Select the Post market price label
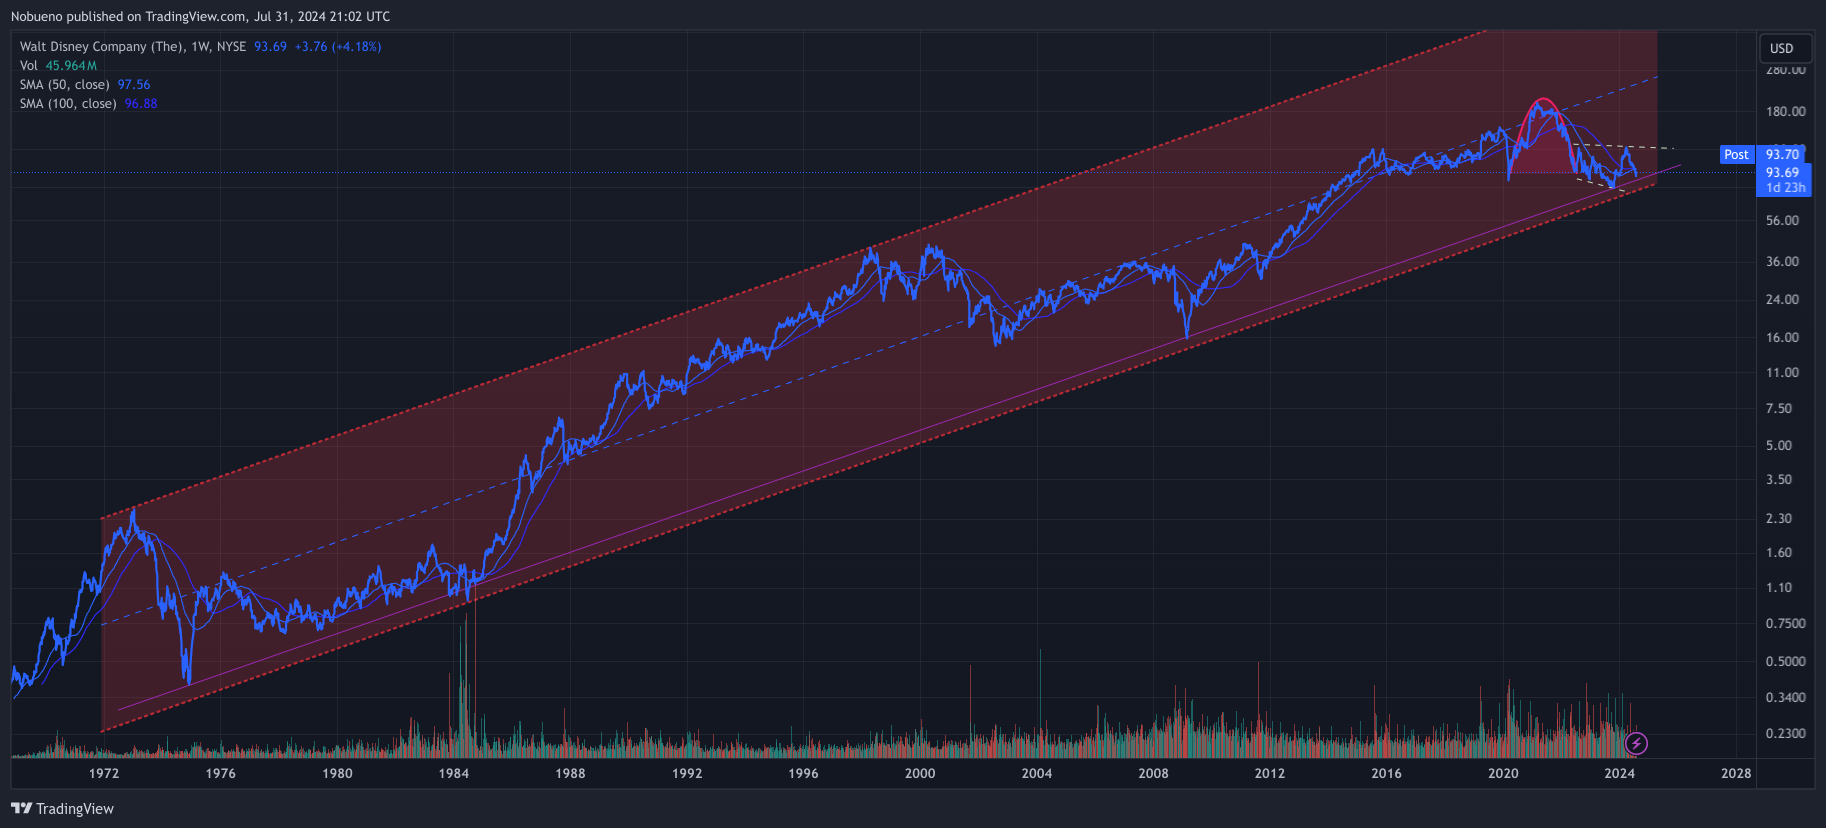 click(1737, 154)
